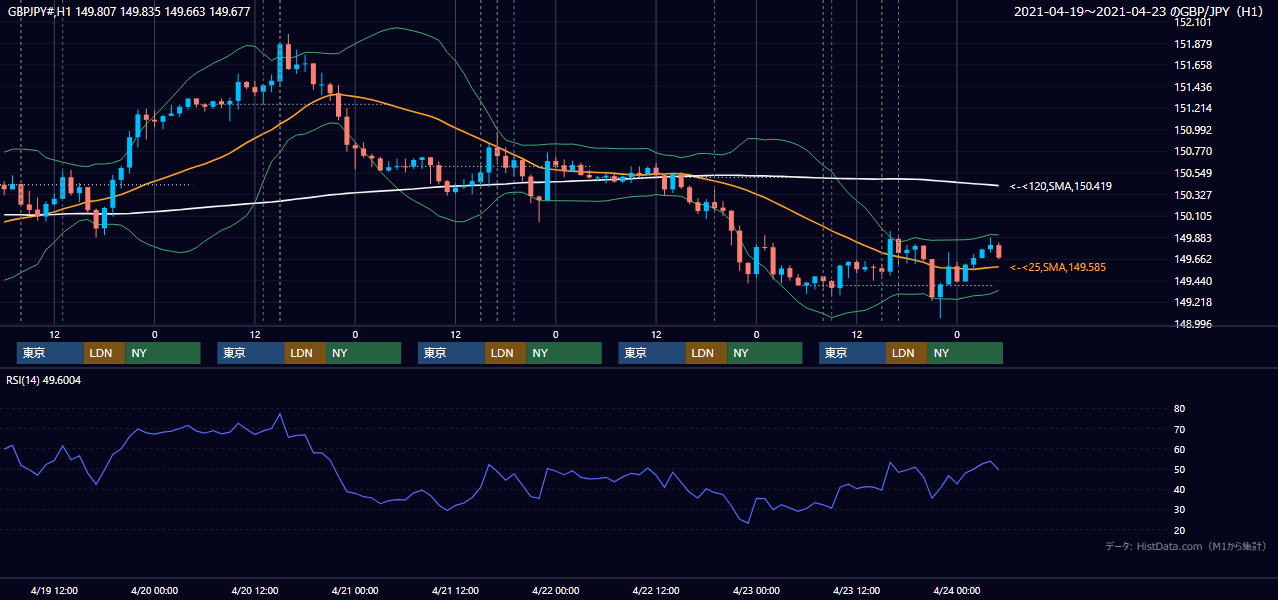Click price axis value 148.996
The width and height of the screenshot is (1278, 600).
tap(1193, 324)
